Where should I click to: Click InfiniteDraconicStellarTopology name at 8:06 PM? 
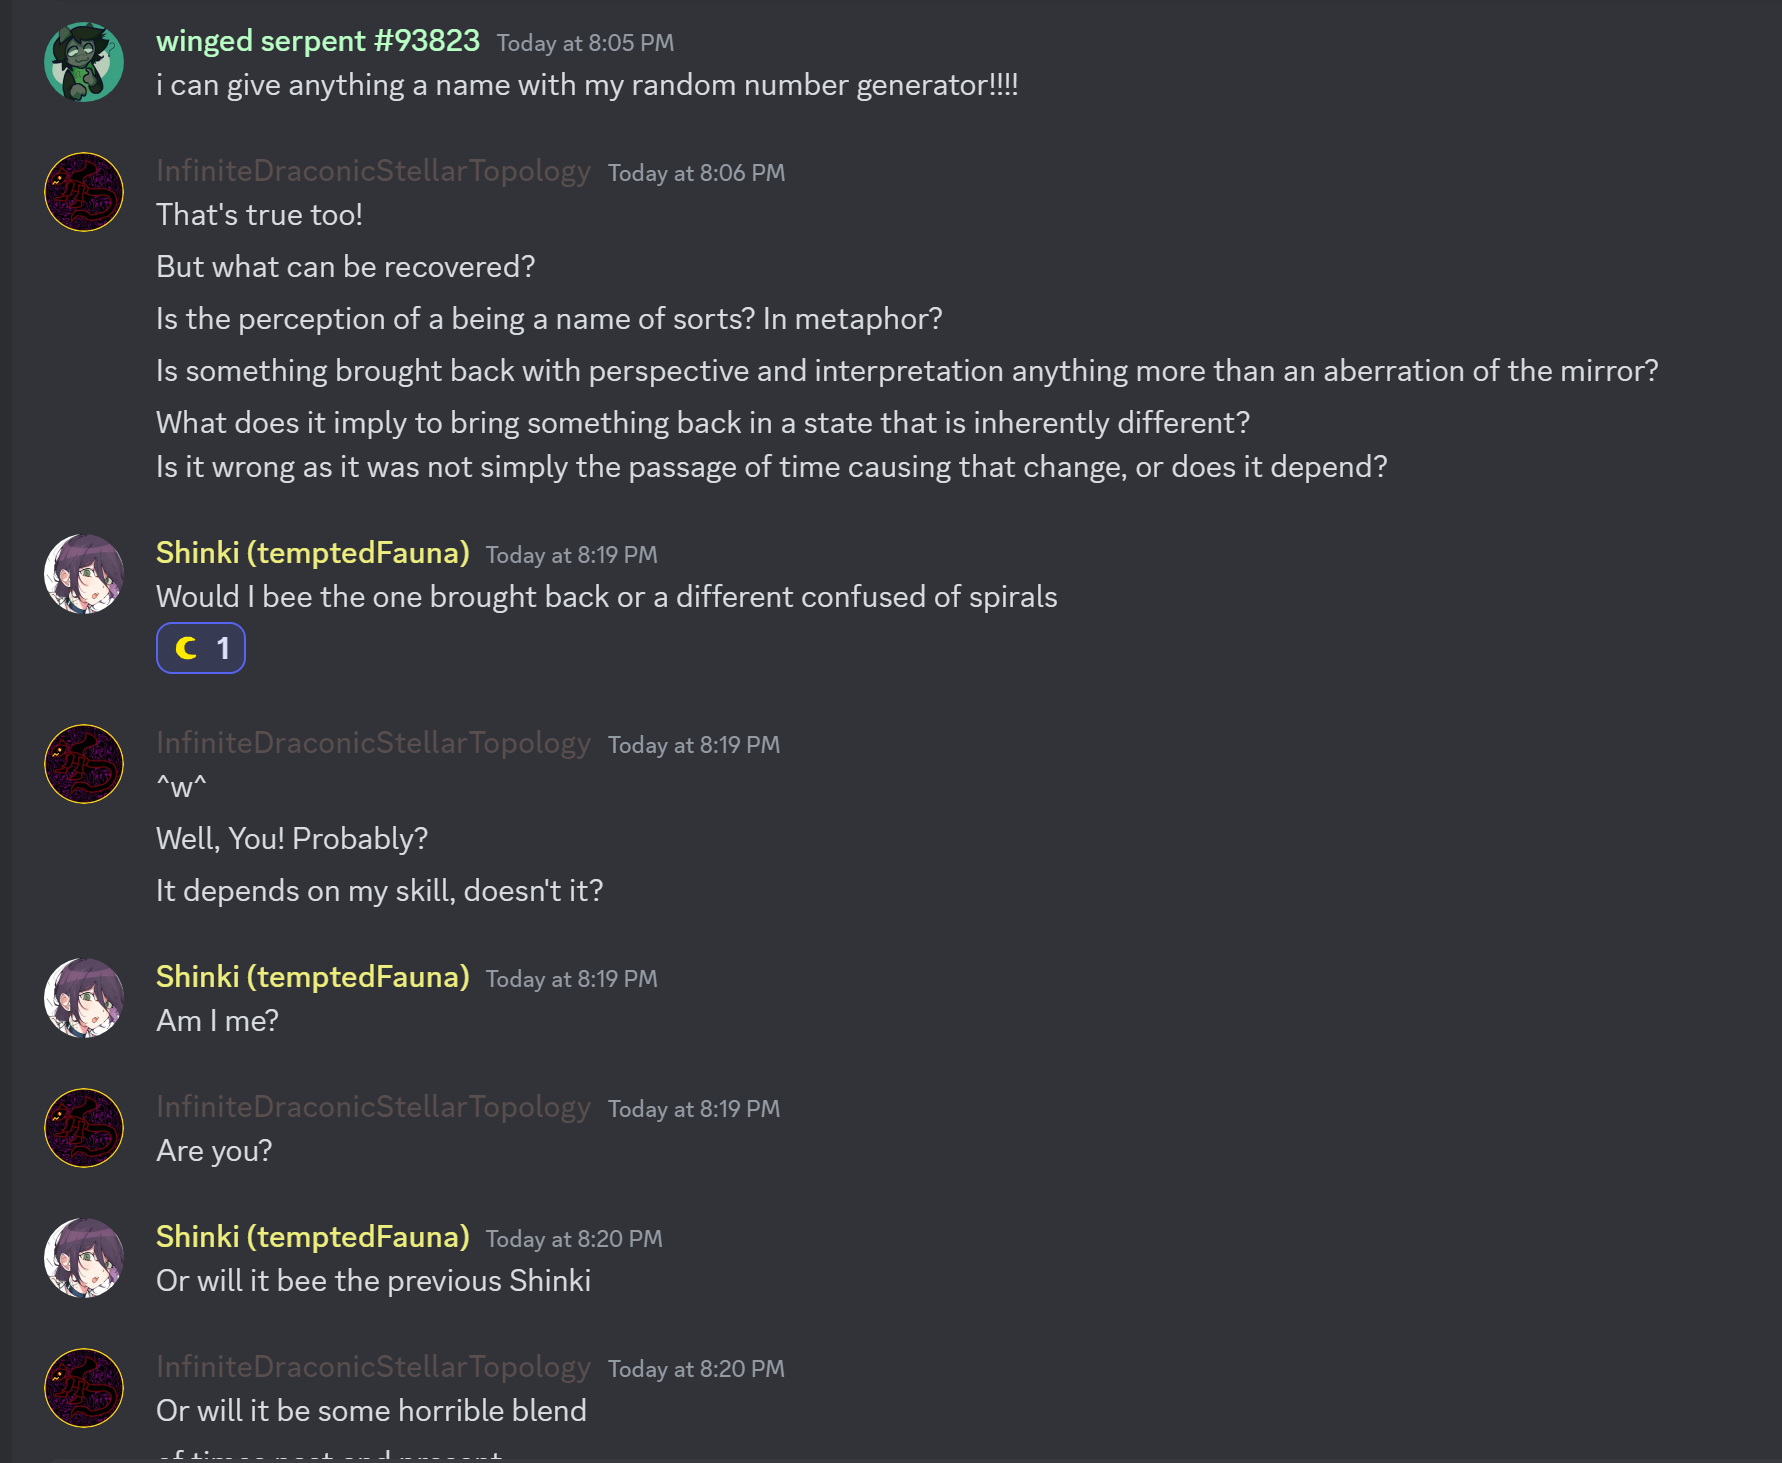[373, 171]
